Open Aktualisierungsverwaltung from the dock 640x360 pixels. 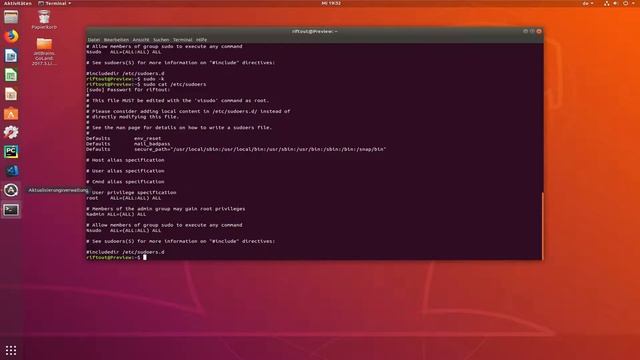11,190
